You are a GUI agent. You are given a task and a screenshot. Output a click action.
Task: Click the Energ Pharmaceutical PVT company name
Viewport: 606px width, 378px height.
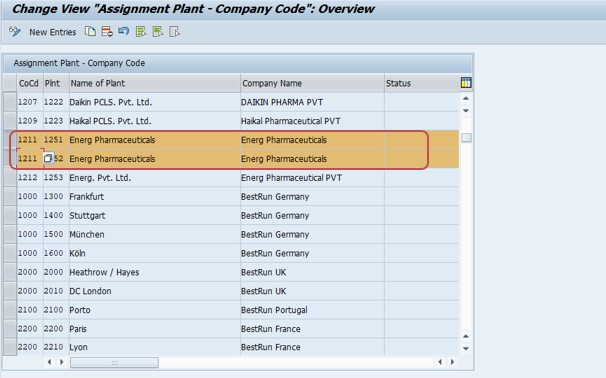[291, 178]
